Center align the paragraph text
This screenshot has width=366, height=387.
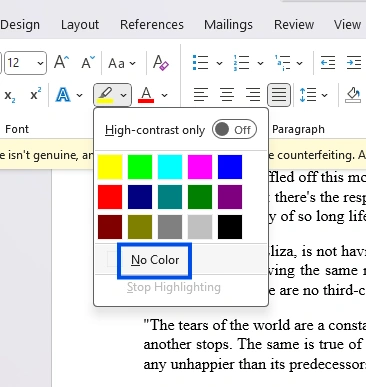[x=227, y=95]
